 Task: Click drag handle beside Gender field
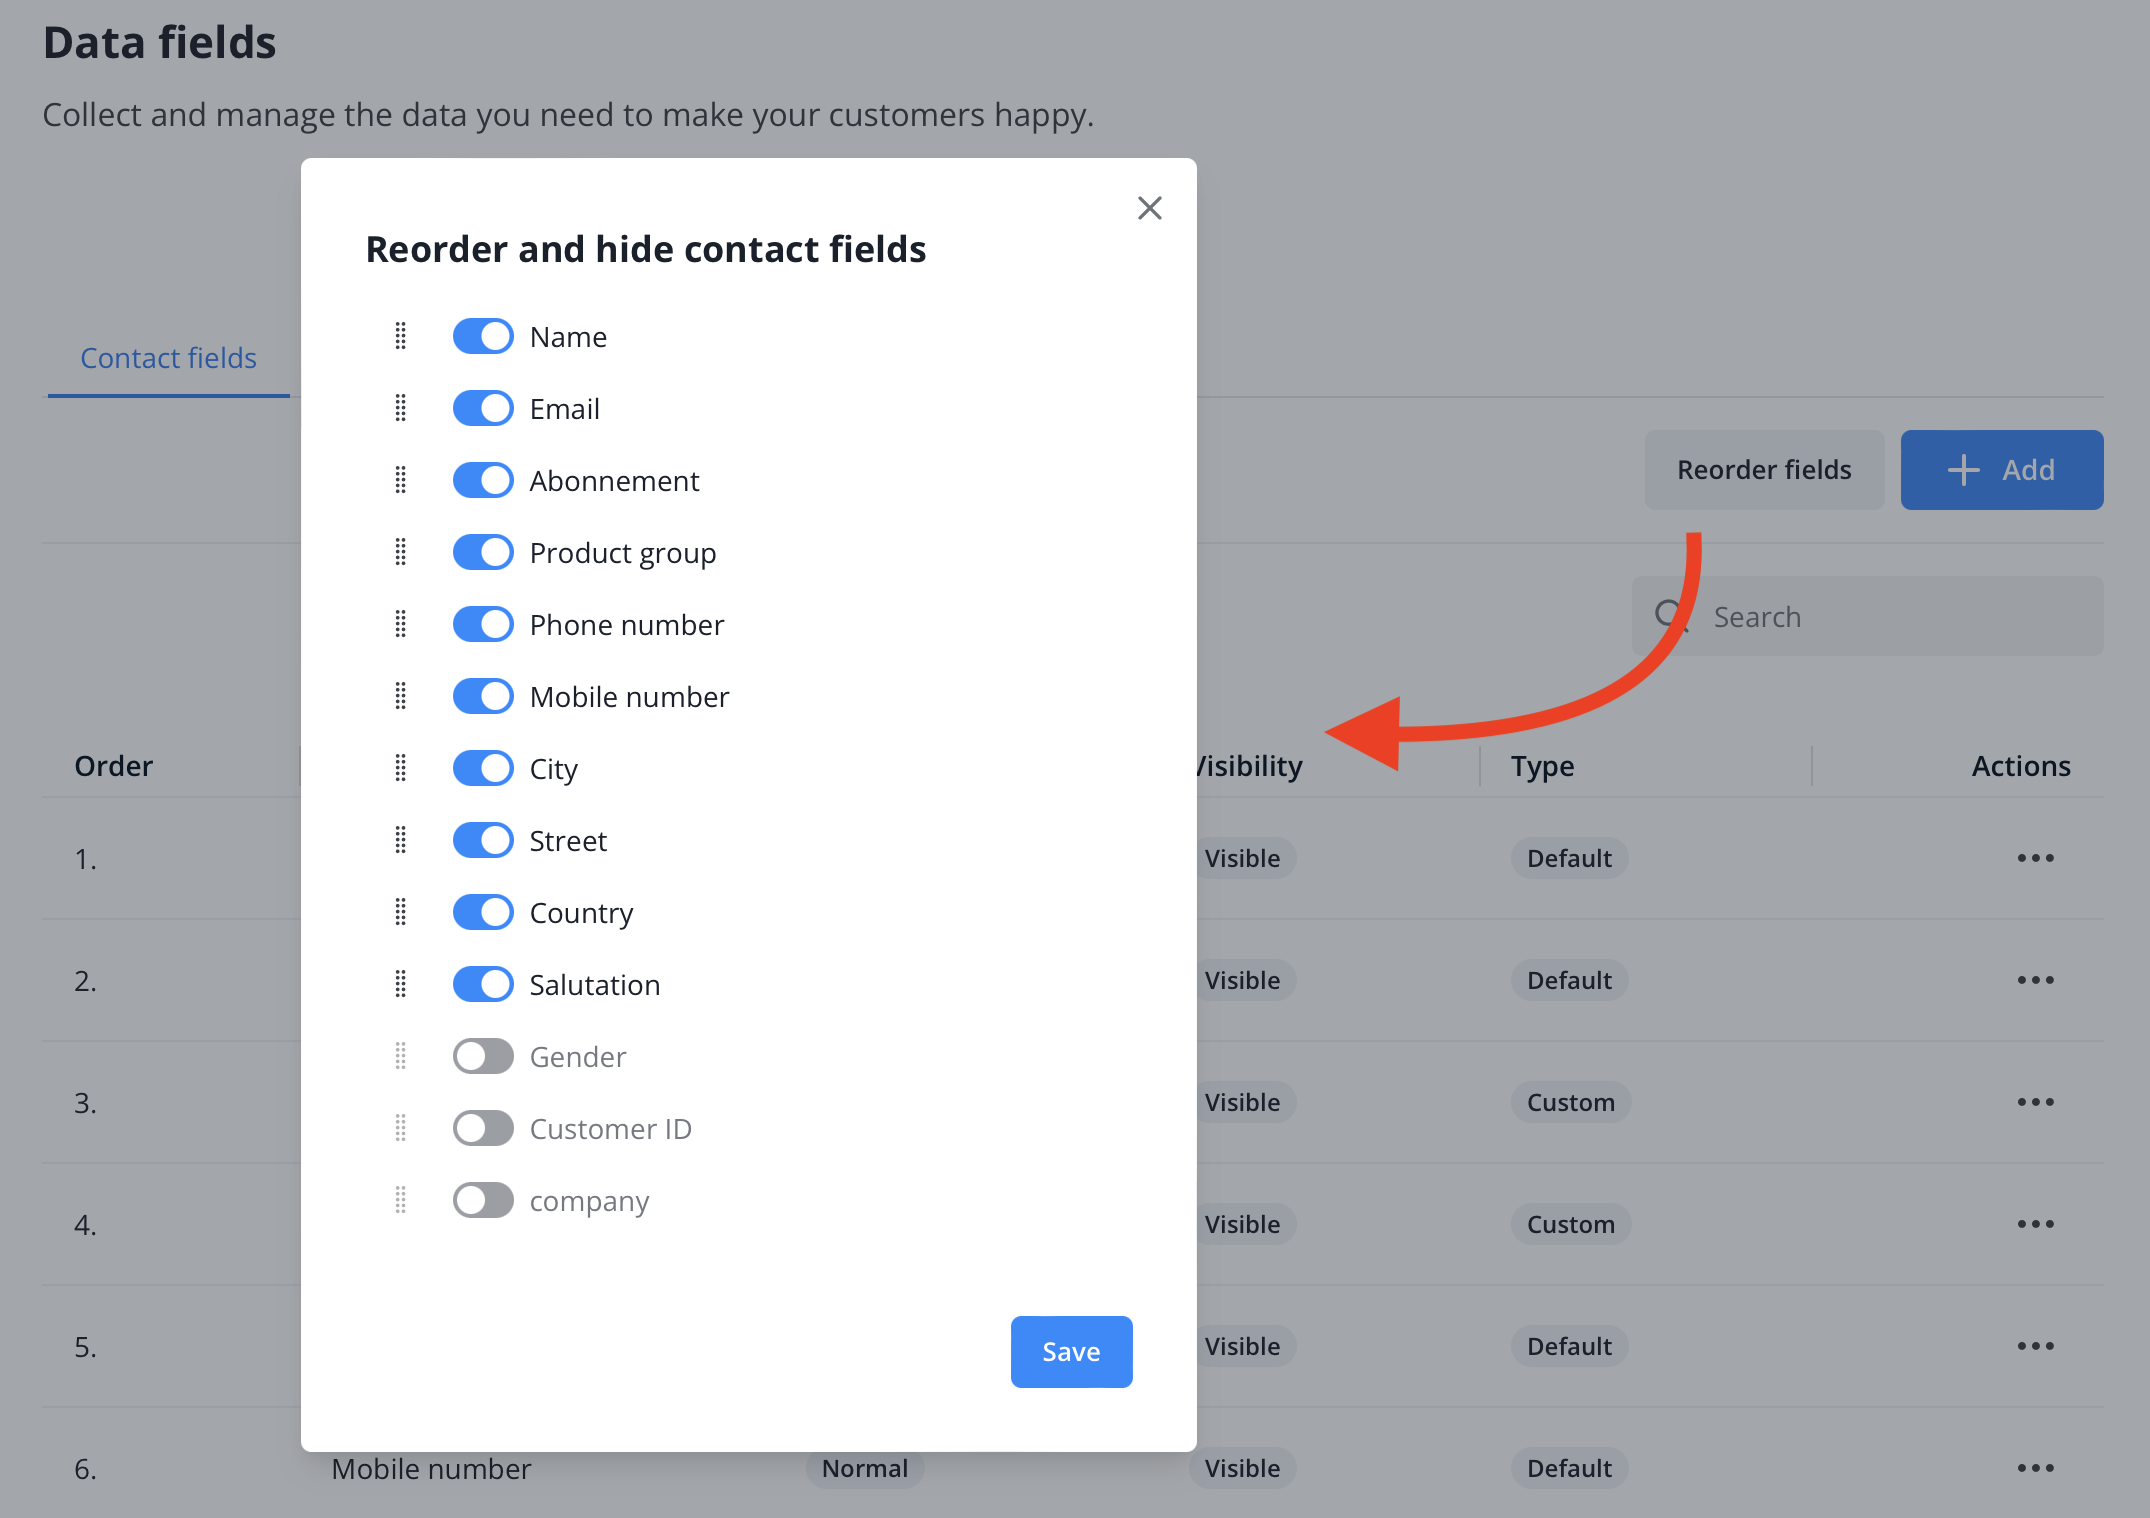401,1057
